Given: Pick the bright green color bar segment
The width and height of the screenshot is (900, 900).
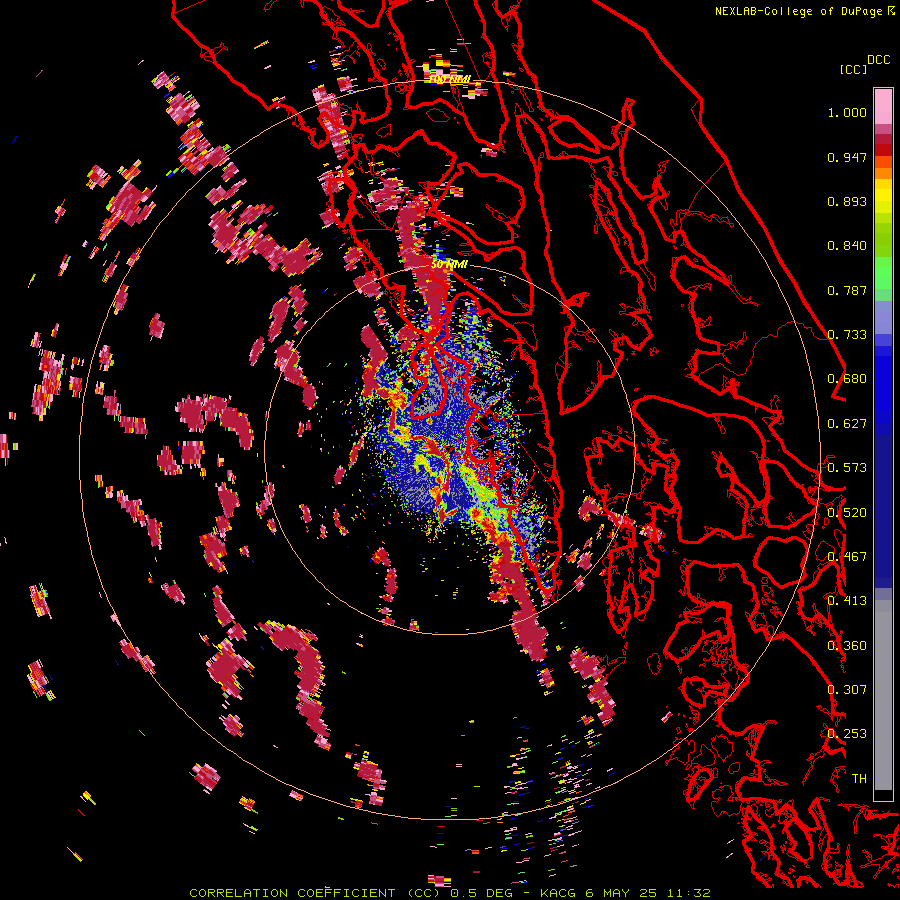Looking at the screenshot, I should pos(883,273).
